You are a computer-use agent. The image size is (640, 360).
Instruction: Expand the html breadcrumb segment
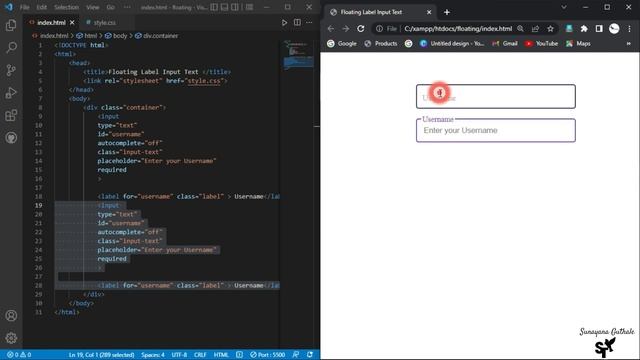(x=87, y=36)
